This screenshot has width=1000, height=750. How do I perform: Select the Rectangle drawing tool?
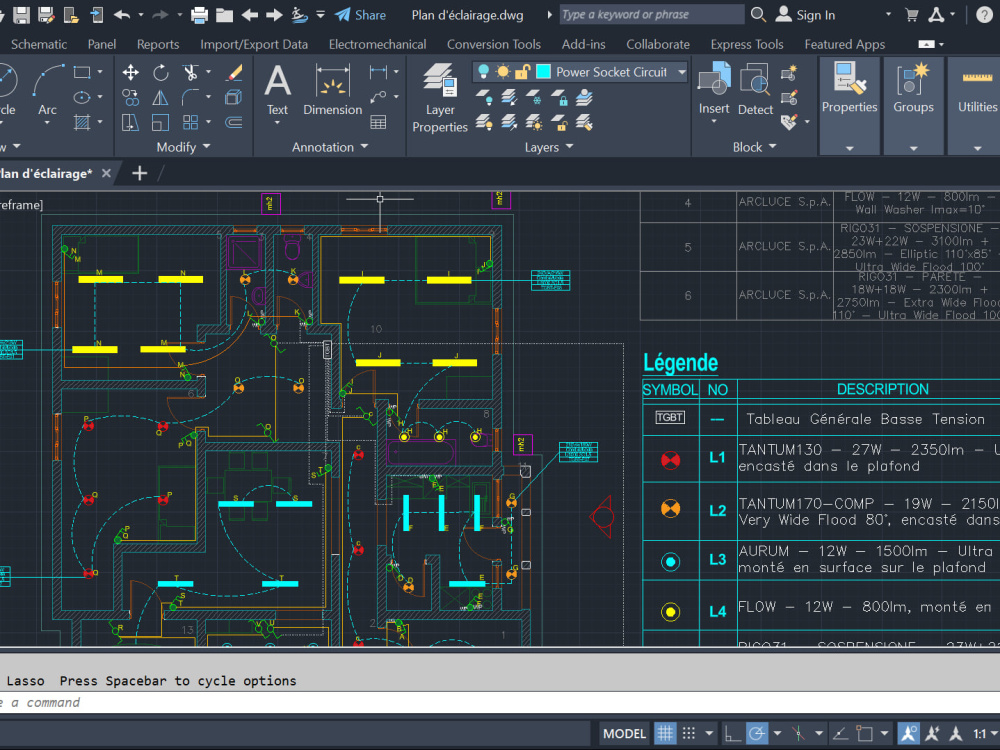point(82,72)
